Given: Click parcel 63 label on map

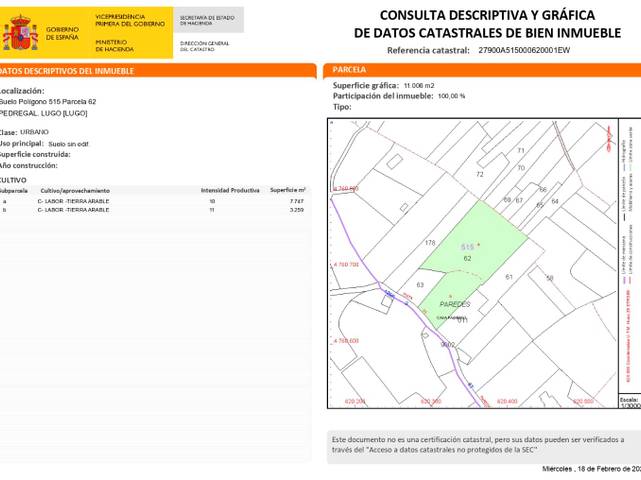Looking at the screenshot, I should click(420, 285).
